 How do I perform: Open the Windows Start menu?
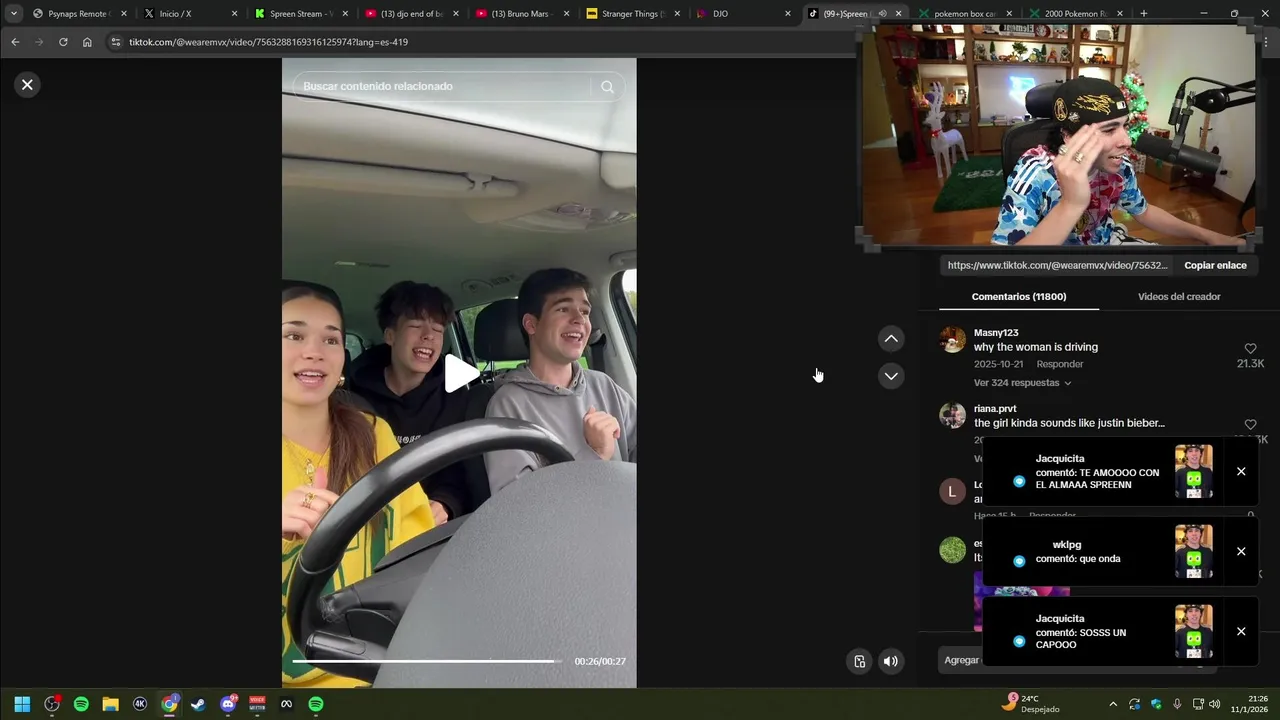(x=22, y=704)
